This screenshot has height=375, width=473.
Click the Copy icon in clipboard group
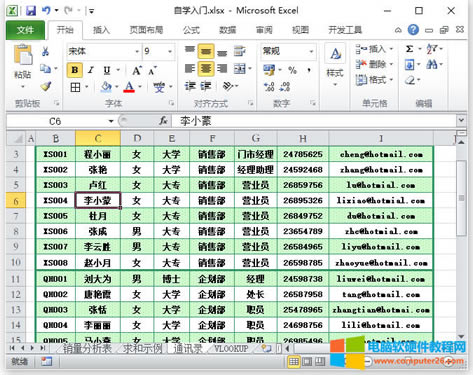45,69
